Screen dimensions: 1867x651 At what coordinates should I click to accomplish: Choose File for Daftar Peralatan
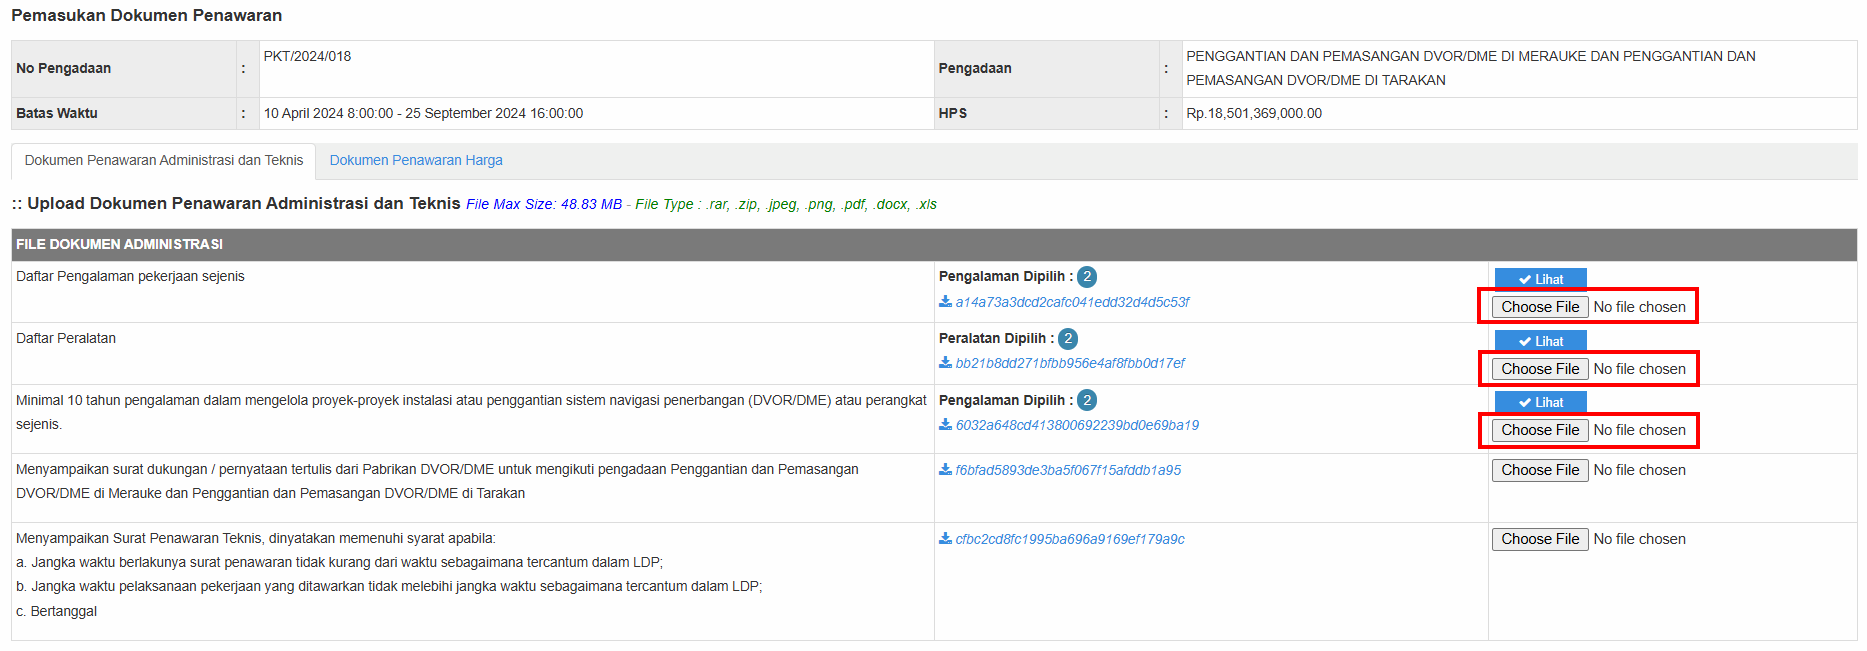click(x=1539, y=369)
